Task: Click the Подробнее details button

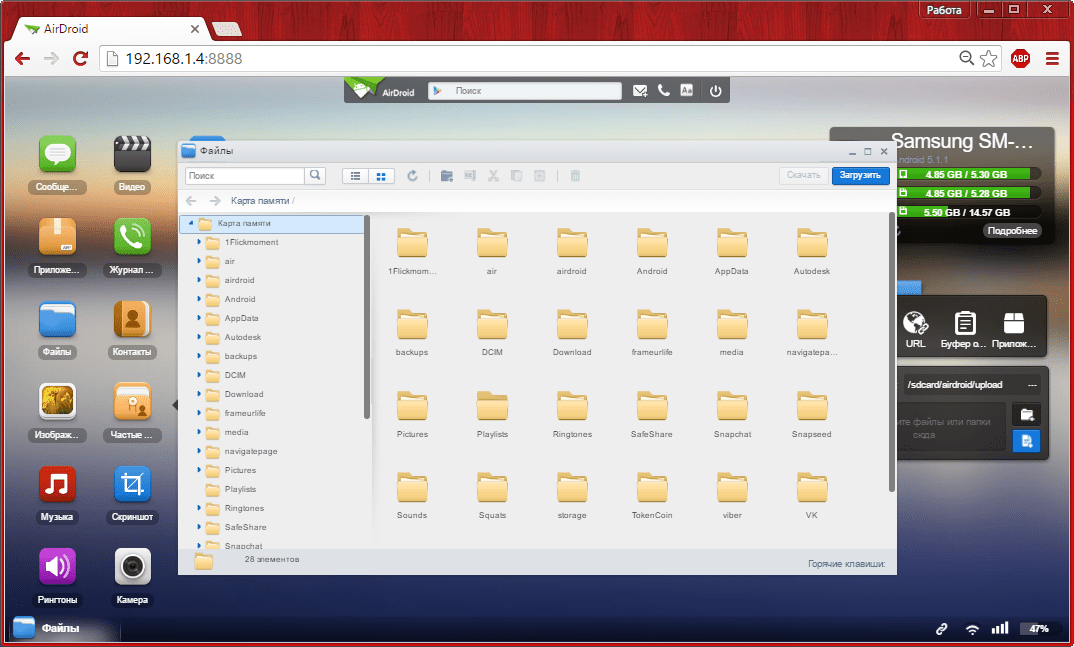Action: point(1012,231)
